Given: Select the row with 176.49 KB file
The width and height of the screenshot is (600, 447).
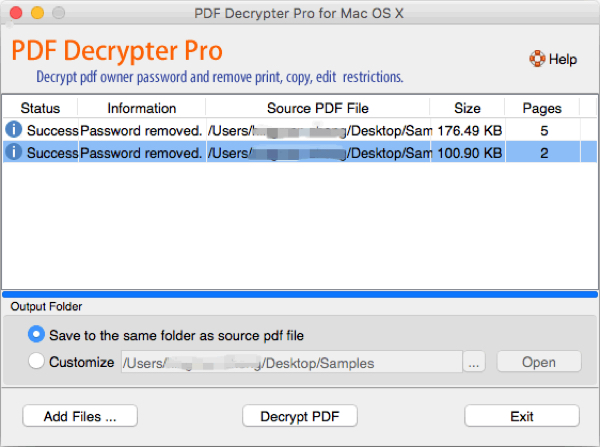Looking at the screenshot, I should coord(300,130).
